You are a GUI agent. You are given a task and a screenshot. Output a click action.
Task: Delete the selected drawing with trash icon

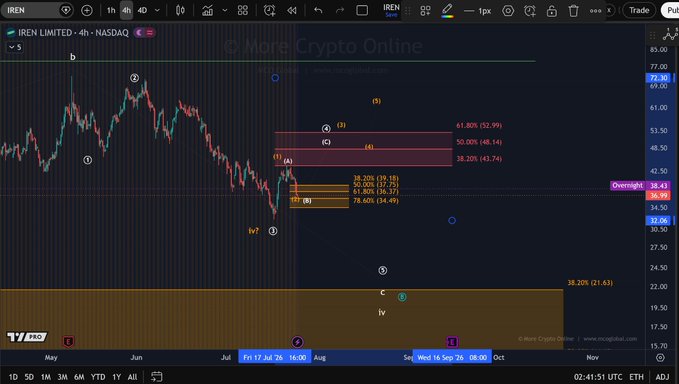point(573,11)
